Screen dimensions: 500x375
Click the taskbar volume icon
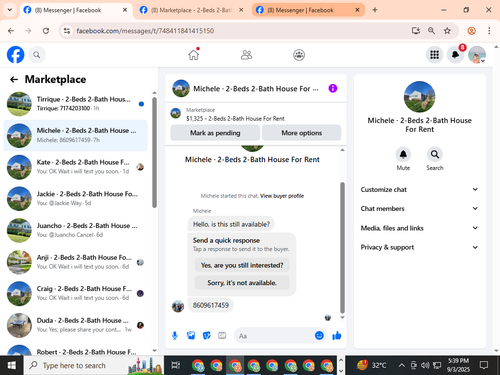(x=425, y=366)
